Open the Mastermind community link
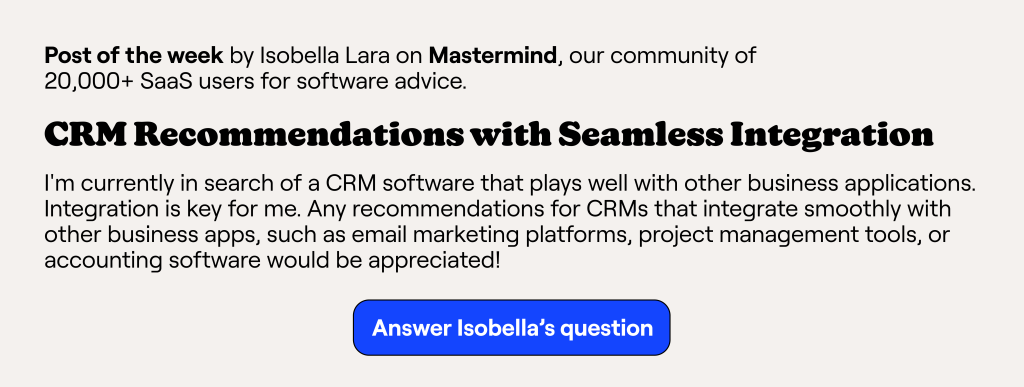The width and height of the screenshot is (1024, 387). 492,55
